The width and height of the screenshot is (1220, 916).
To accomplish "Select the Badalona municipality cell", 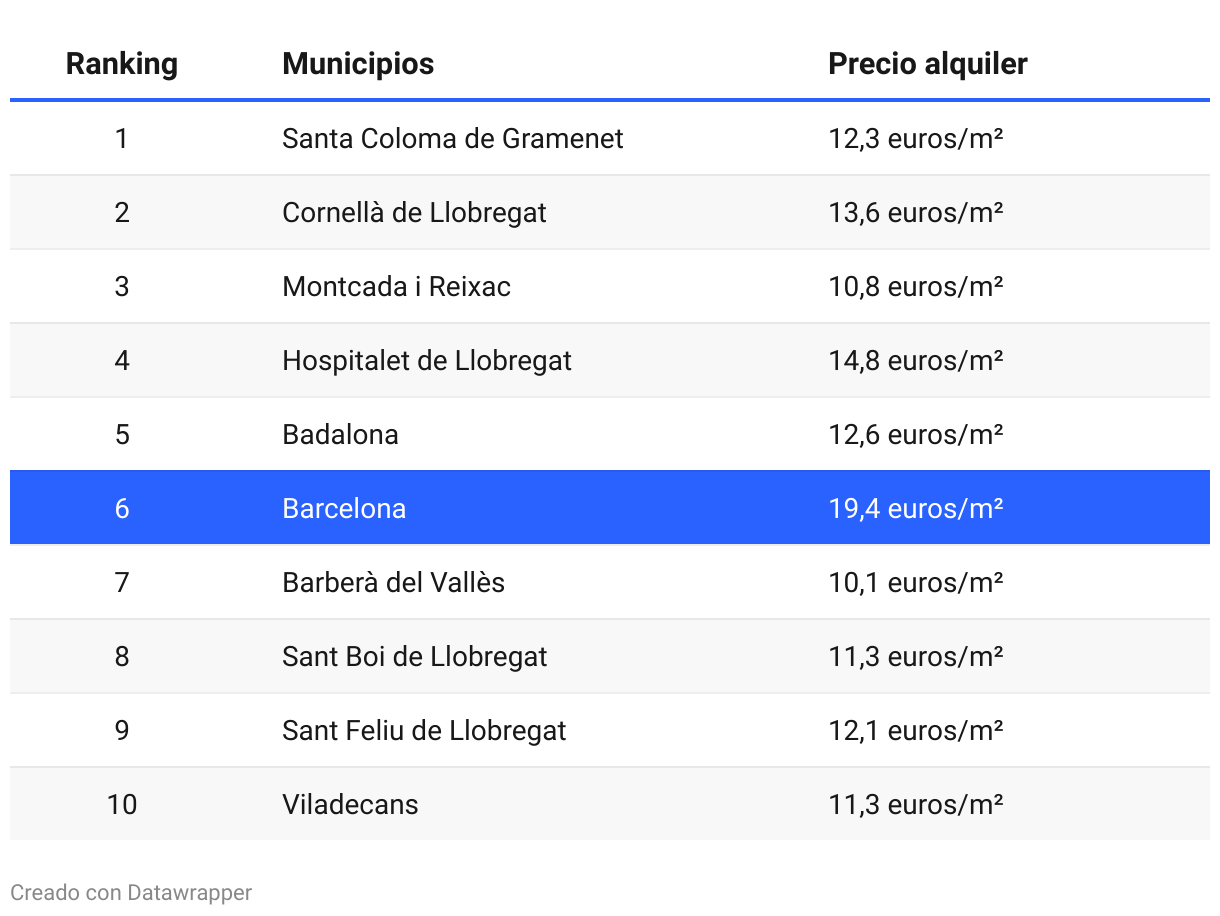I will (x=340, y=434).
